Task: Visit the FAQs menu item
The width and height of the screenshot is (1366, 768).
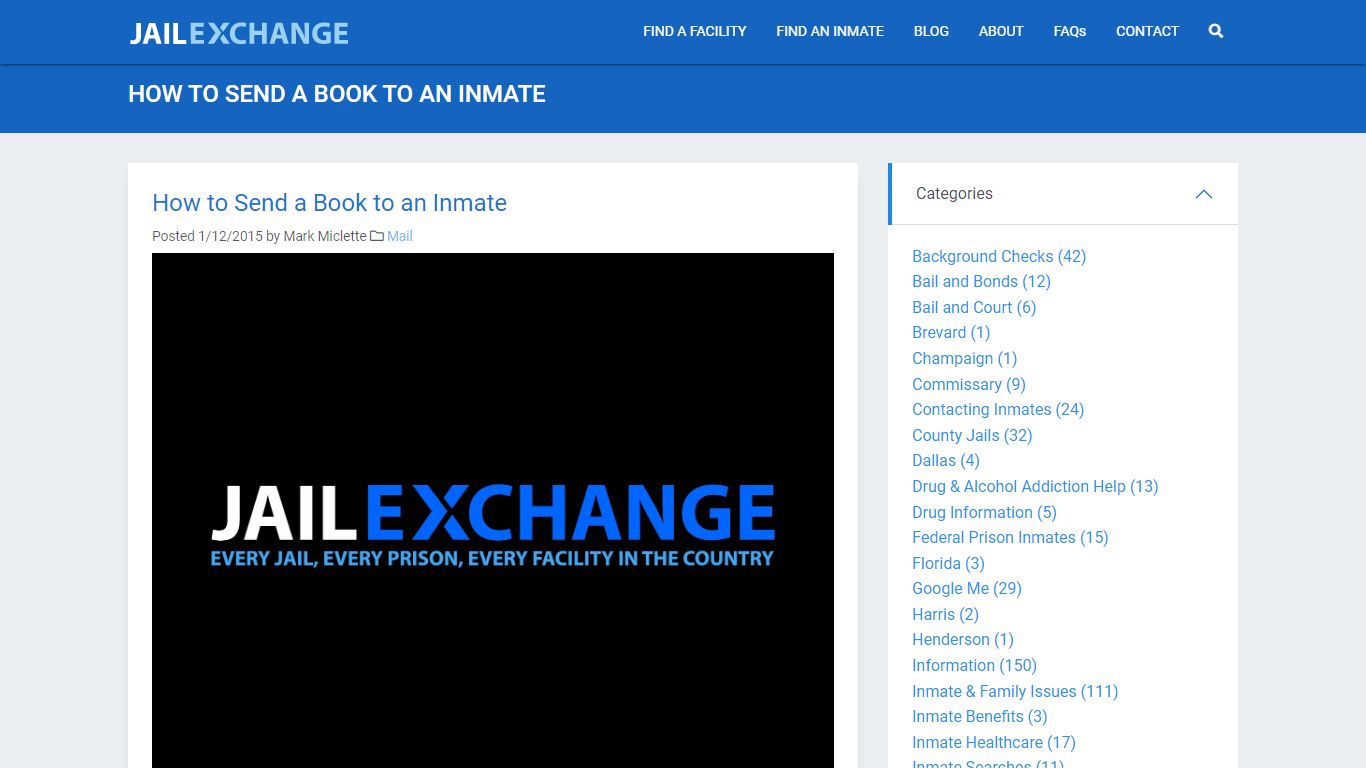Action: [1070, 31]
